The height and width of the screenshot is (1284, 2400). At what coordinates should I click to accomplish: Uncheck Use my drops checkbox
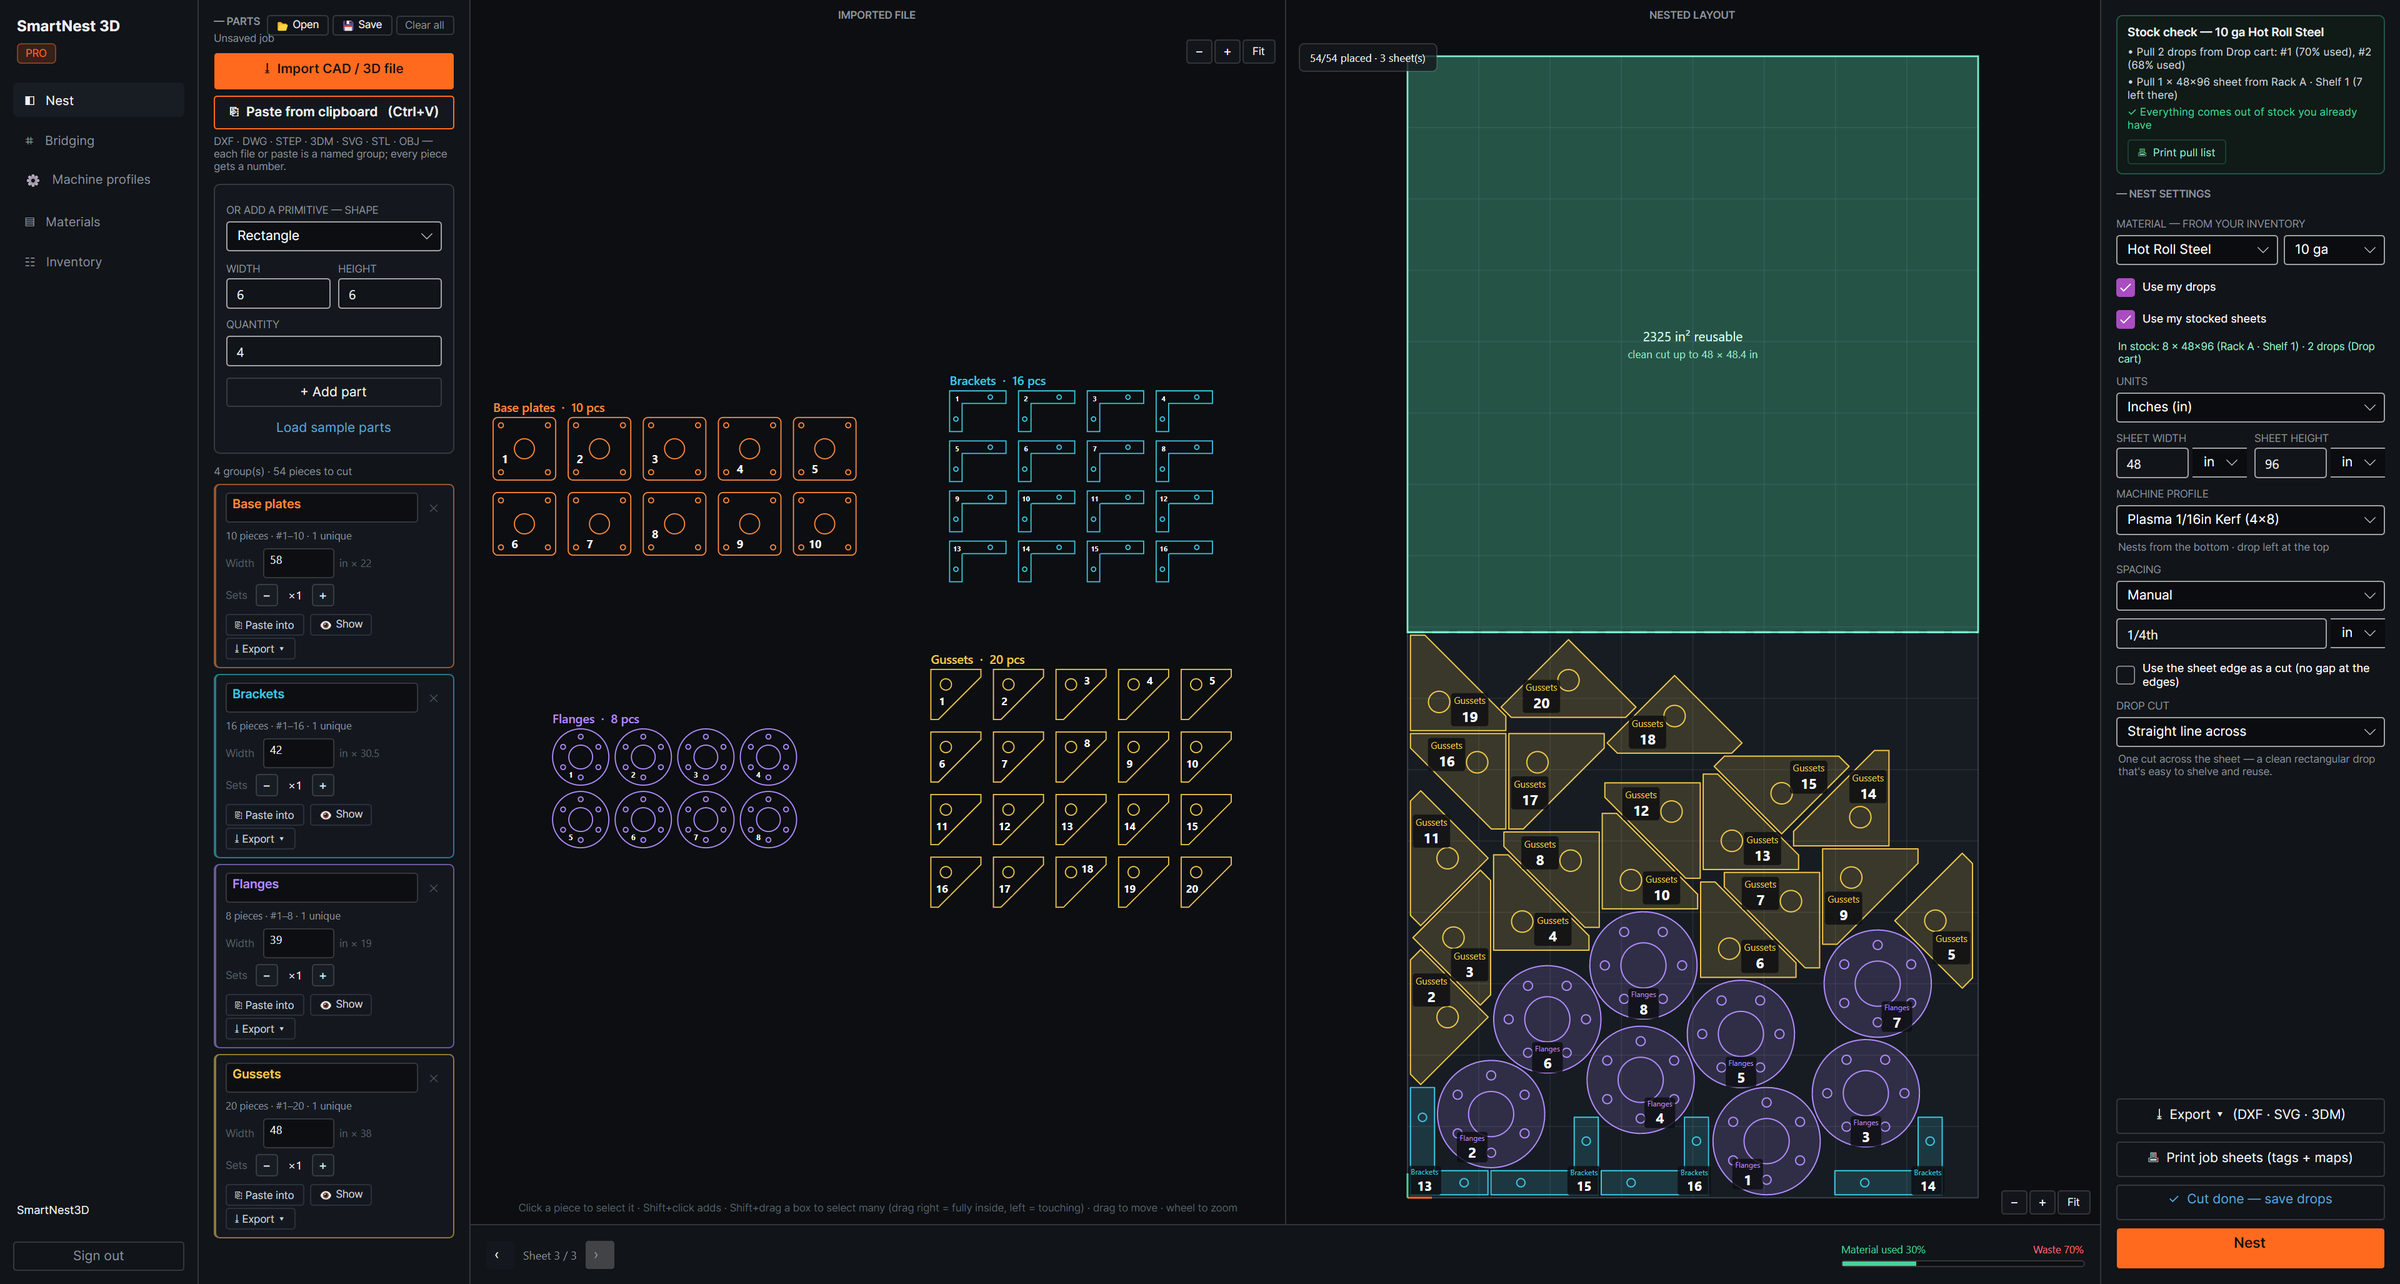click(x=2126, y=288)
